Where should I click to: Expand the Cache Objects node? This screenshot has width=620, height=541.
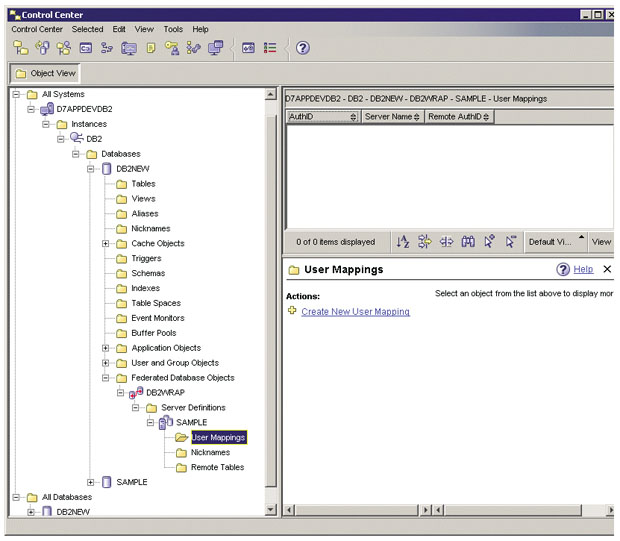106,244
